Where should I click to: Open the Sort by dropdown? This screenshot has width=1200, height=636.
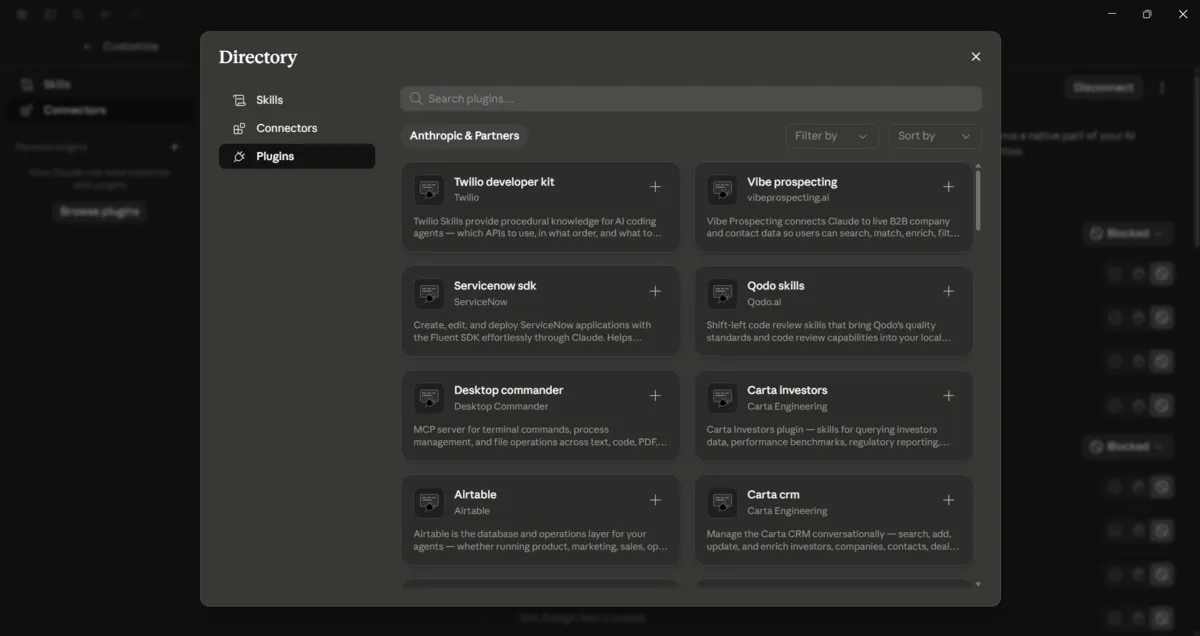[935, 136]
